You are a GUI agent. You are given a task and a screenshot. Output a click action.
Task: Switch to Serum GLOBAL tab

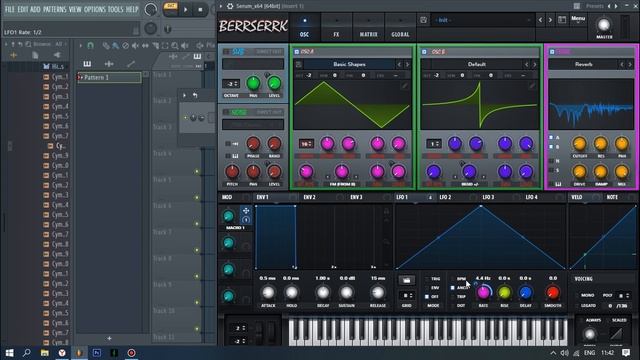400,27
